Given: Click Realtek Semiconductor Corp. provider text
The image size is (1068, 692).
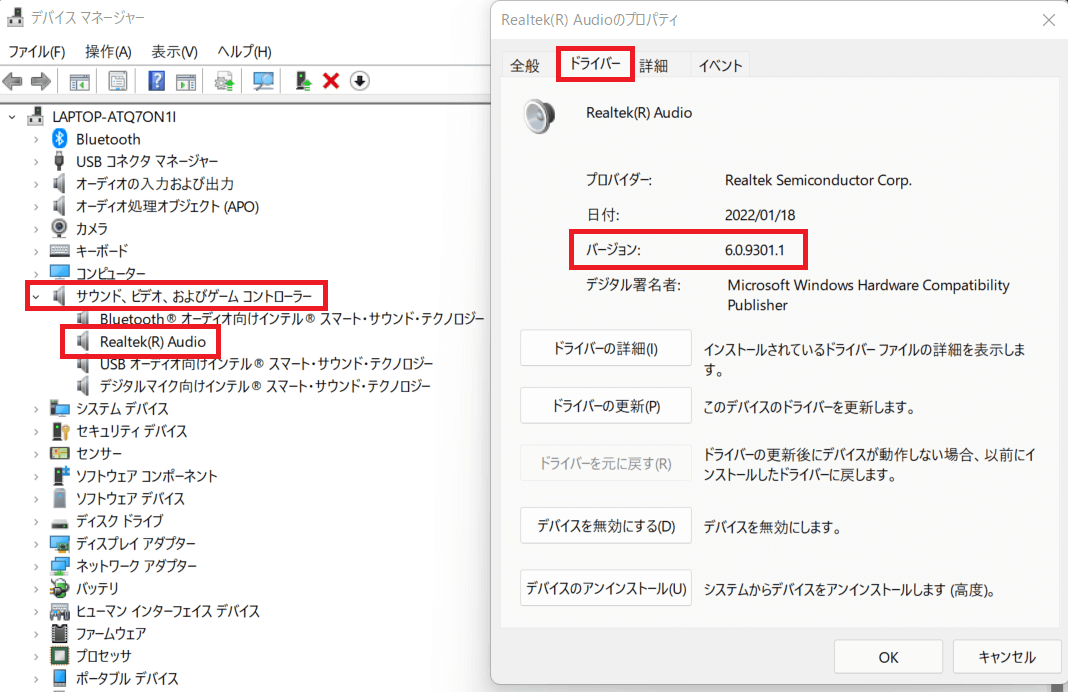Looking at the screenshot, I should tap(818, 180).
